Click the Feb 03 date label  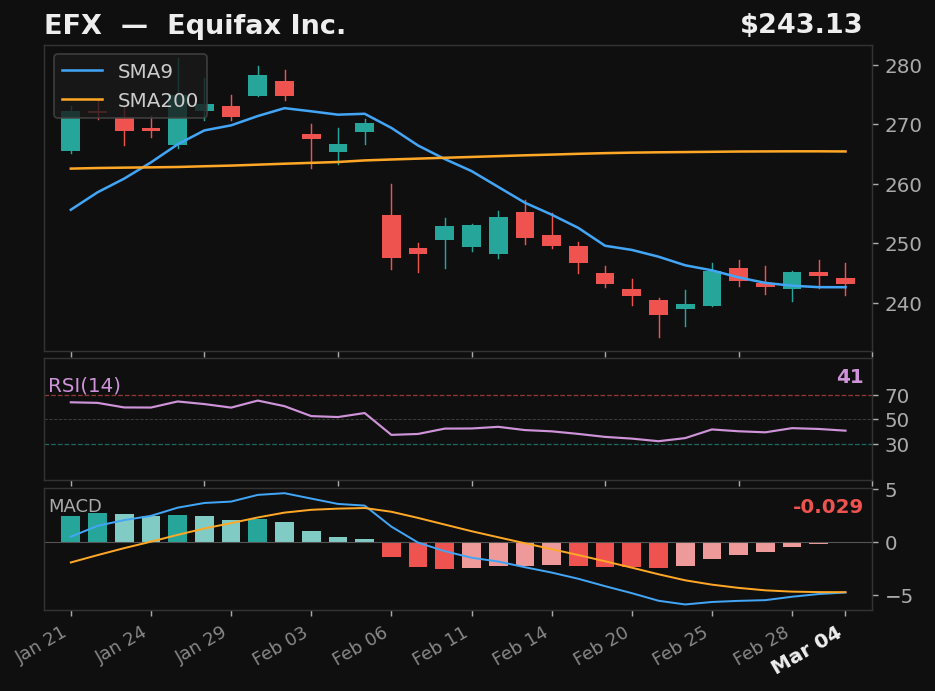(279, 645)
